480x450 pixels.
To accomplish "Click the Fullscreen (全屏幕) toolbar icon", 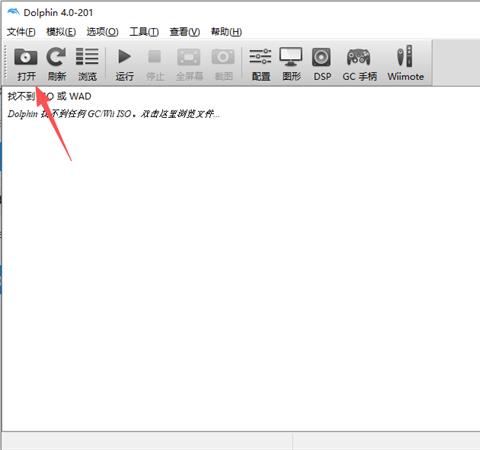I will coord(189,57).
